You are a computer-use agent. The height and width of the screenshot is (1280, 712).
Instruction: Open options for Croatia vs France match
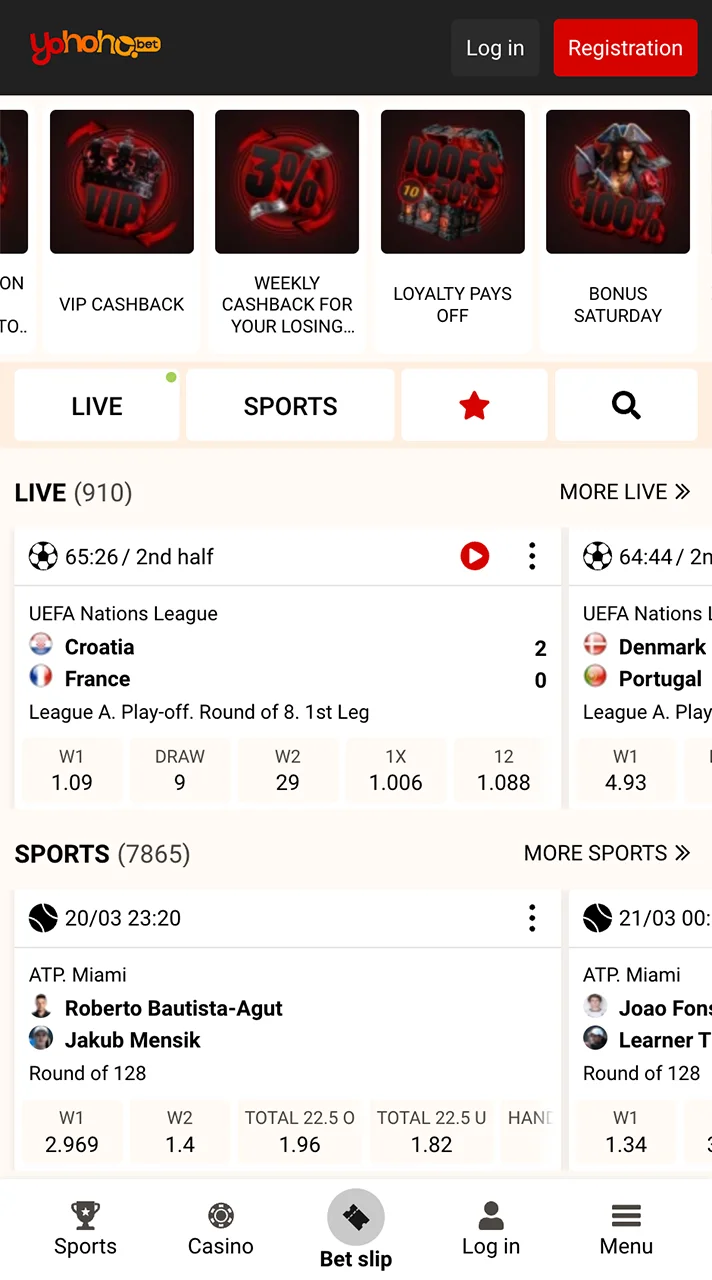click(x=532, y=556)
